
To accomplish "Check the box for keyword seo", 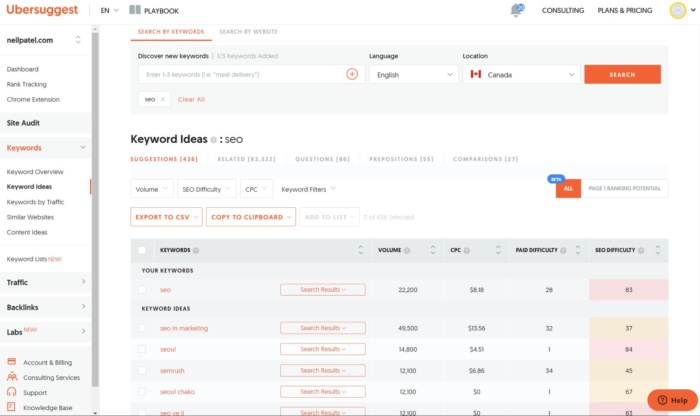I will (x=142, y=290).
